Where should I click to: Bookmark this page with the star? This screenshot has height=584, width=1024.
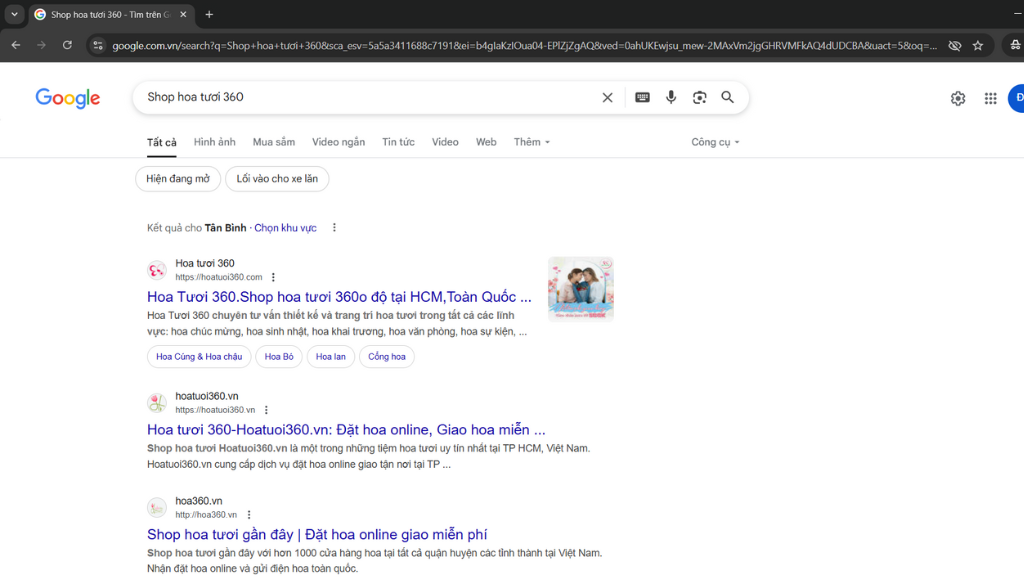(x=978, y=45)
